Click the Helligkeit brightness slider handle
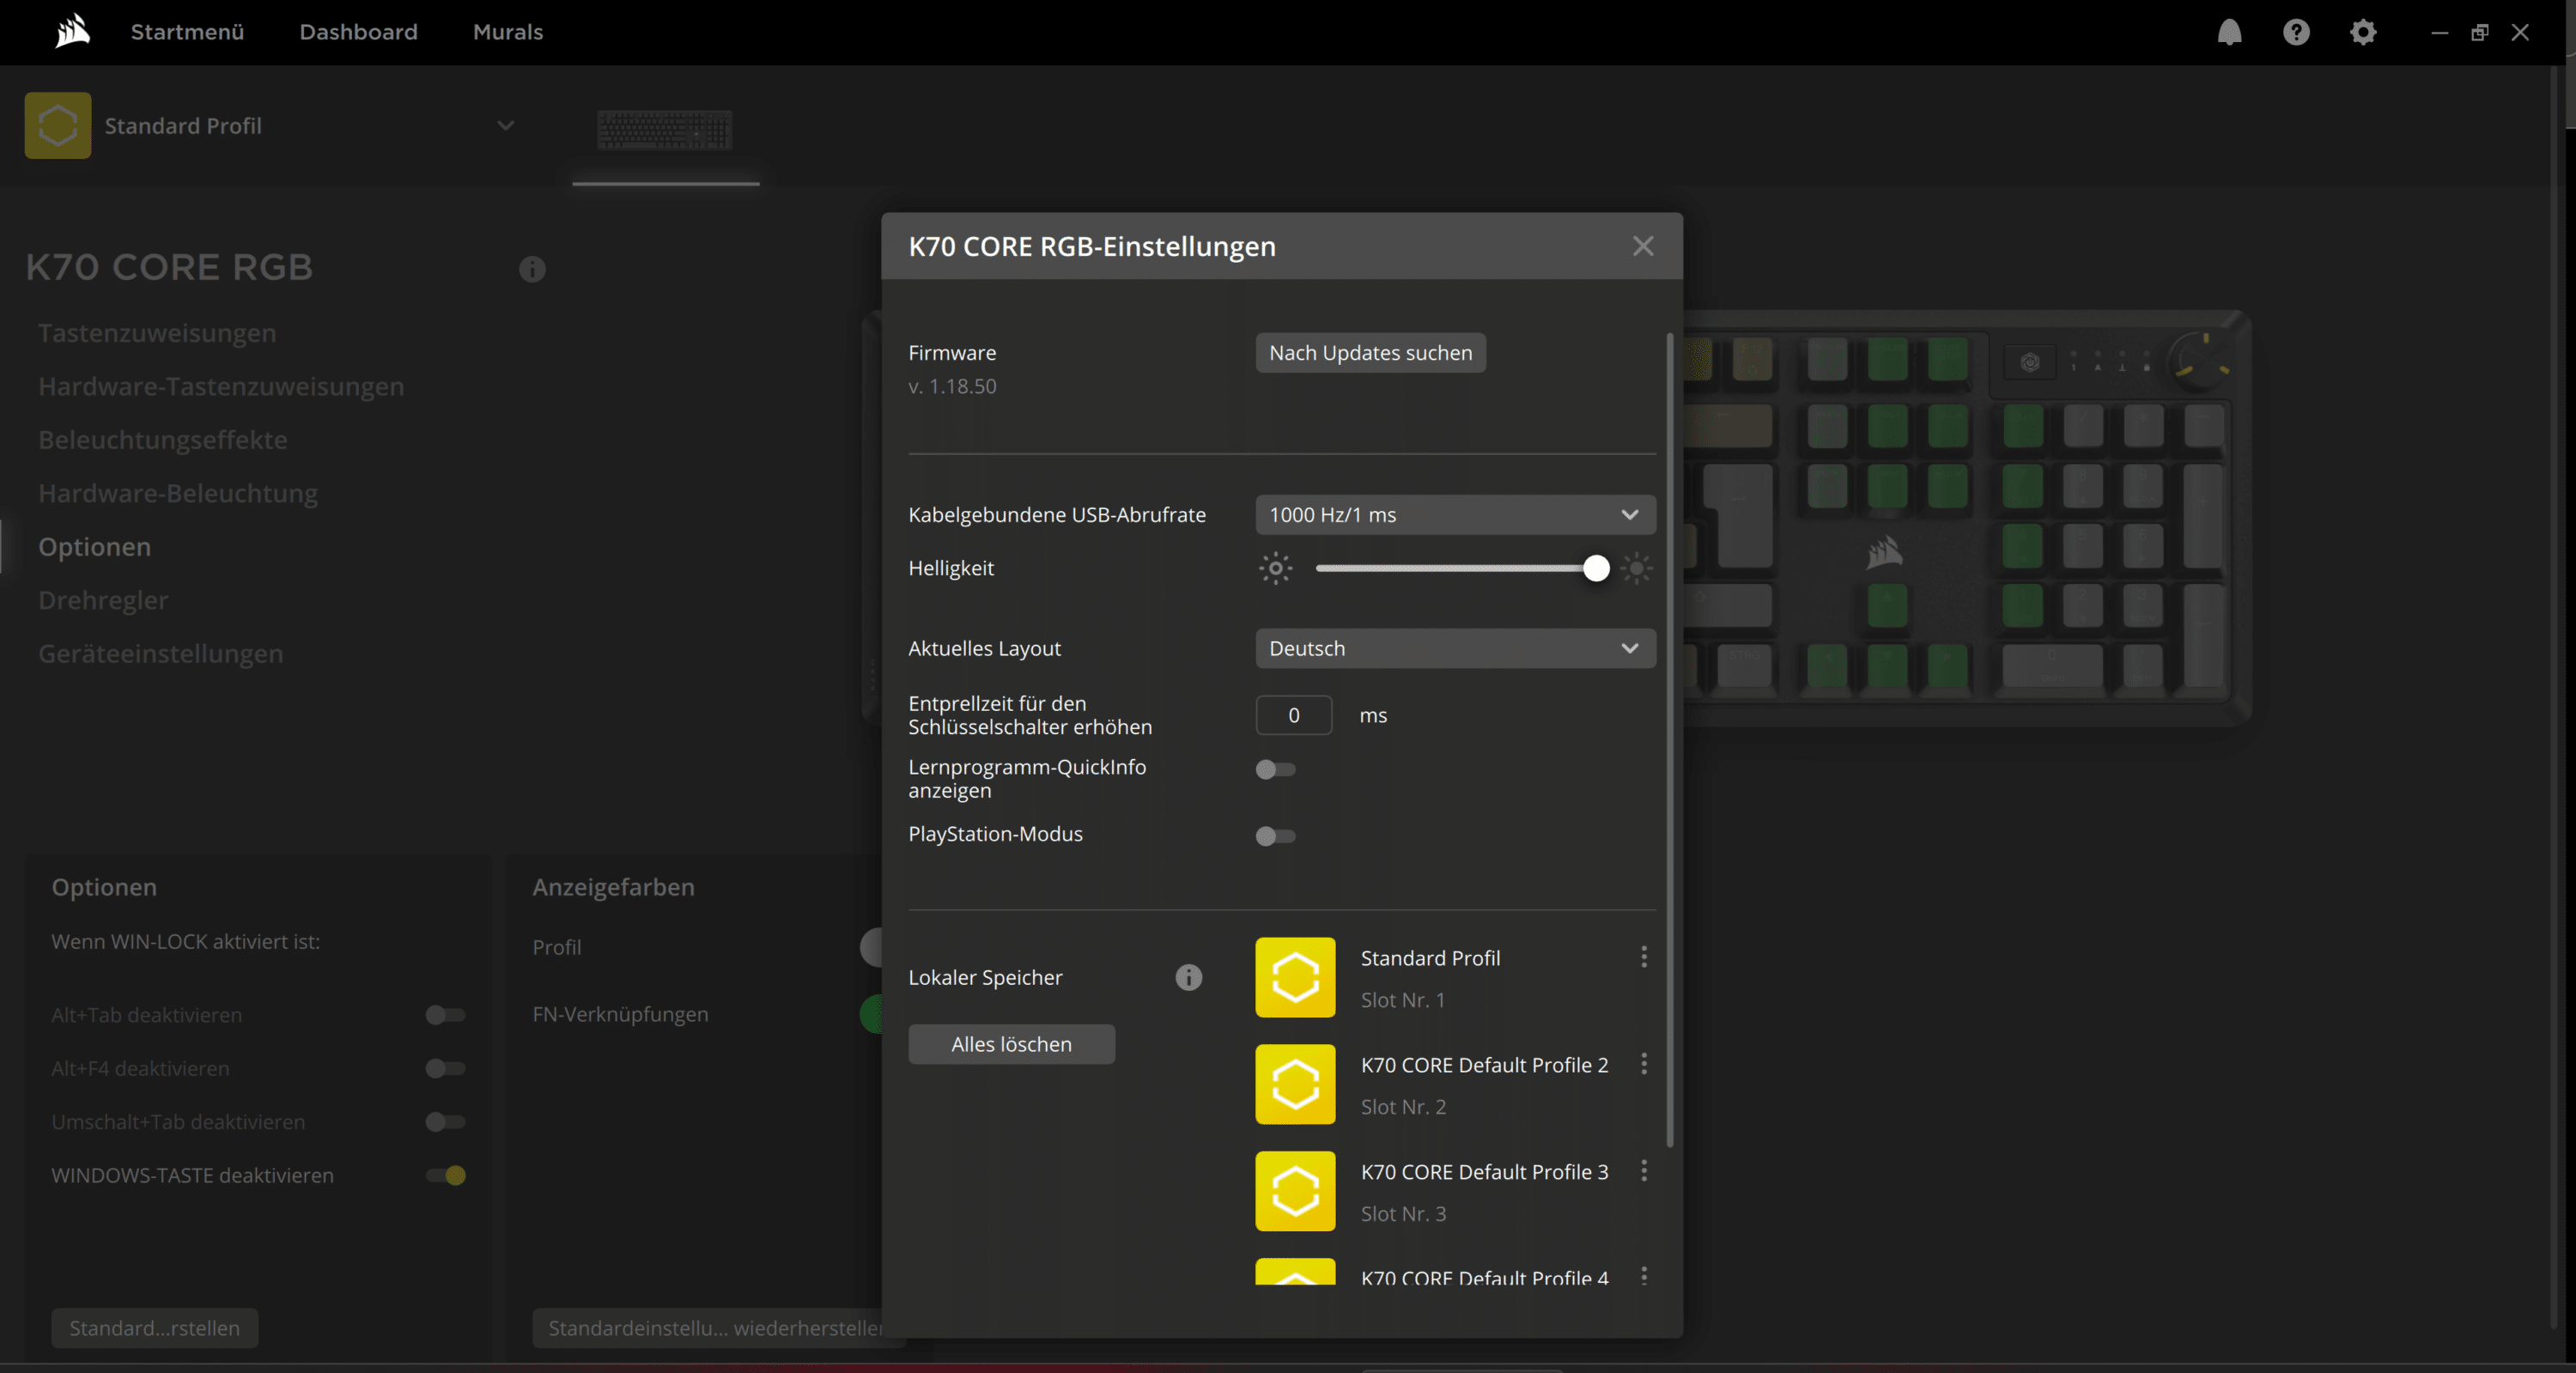 point(1596,569)
